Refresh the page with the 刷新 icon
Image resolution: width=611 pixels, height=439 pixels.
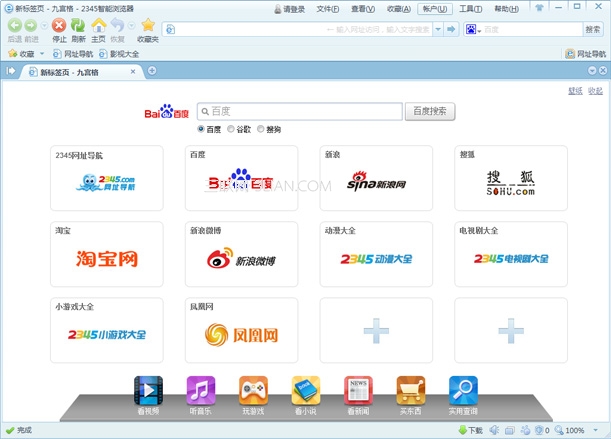click(x=78, y=26)
